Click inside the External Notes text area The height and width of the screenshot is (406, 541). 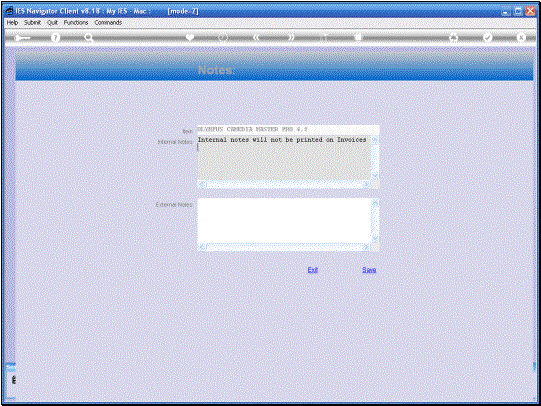[x=284, y=221]
